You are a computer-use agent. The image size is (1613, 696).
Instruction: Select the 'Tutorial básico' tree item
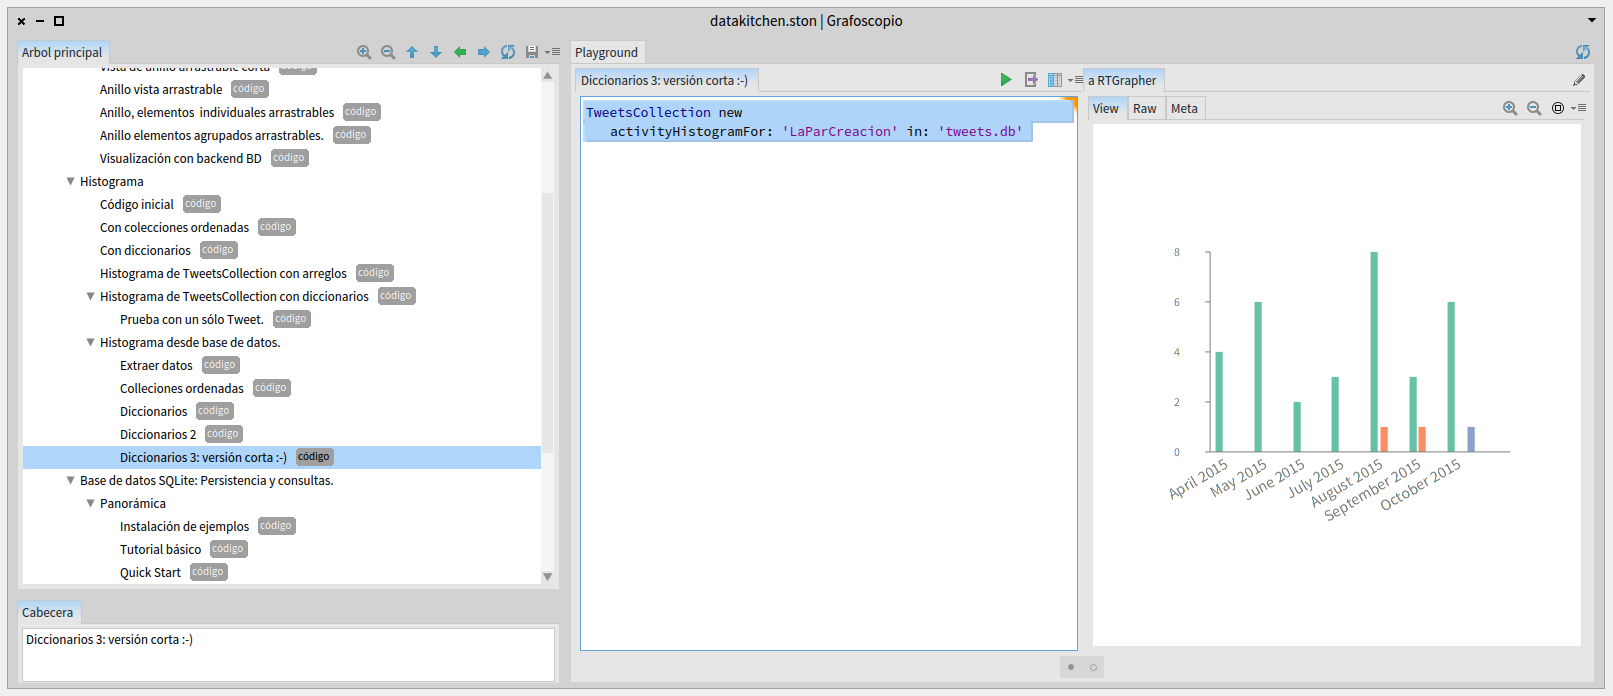[x=160, y=549]
